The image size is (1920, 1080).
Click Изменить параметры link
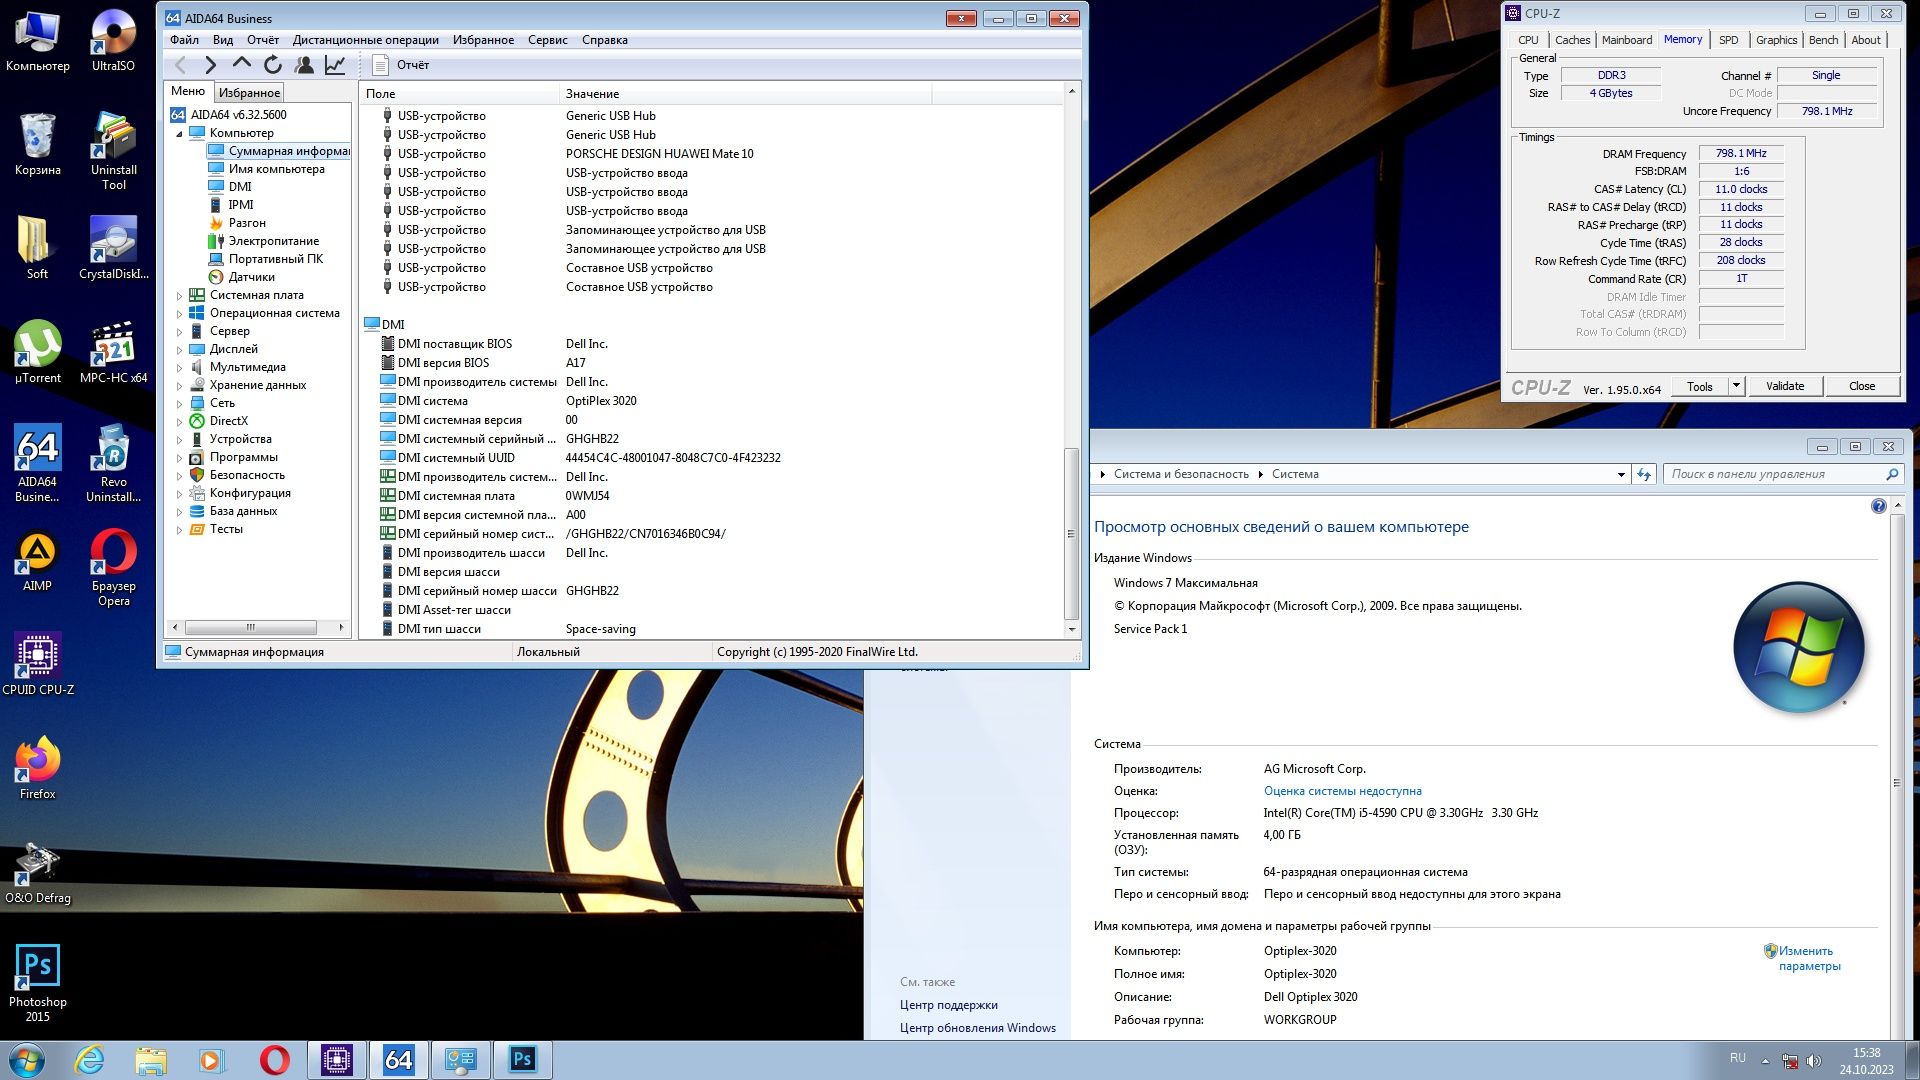(1808, 958)
